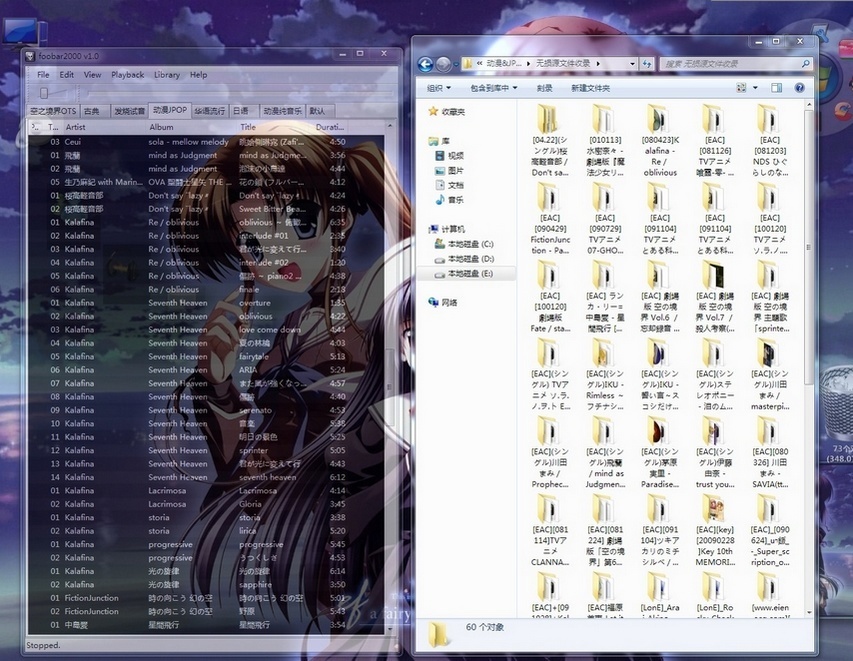
Task: Open the 文档 library in navigation pane
Action: coord(449,185)
